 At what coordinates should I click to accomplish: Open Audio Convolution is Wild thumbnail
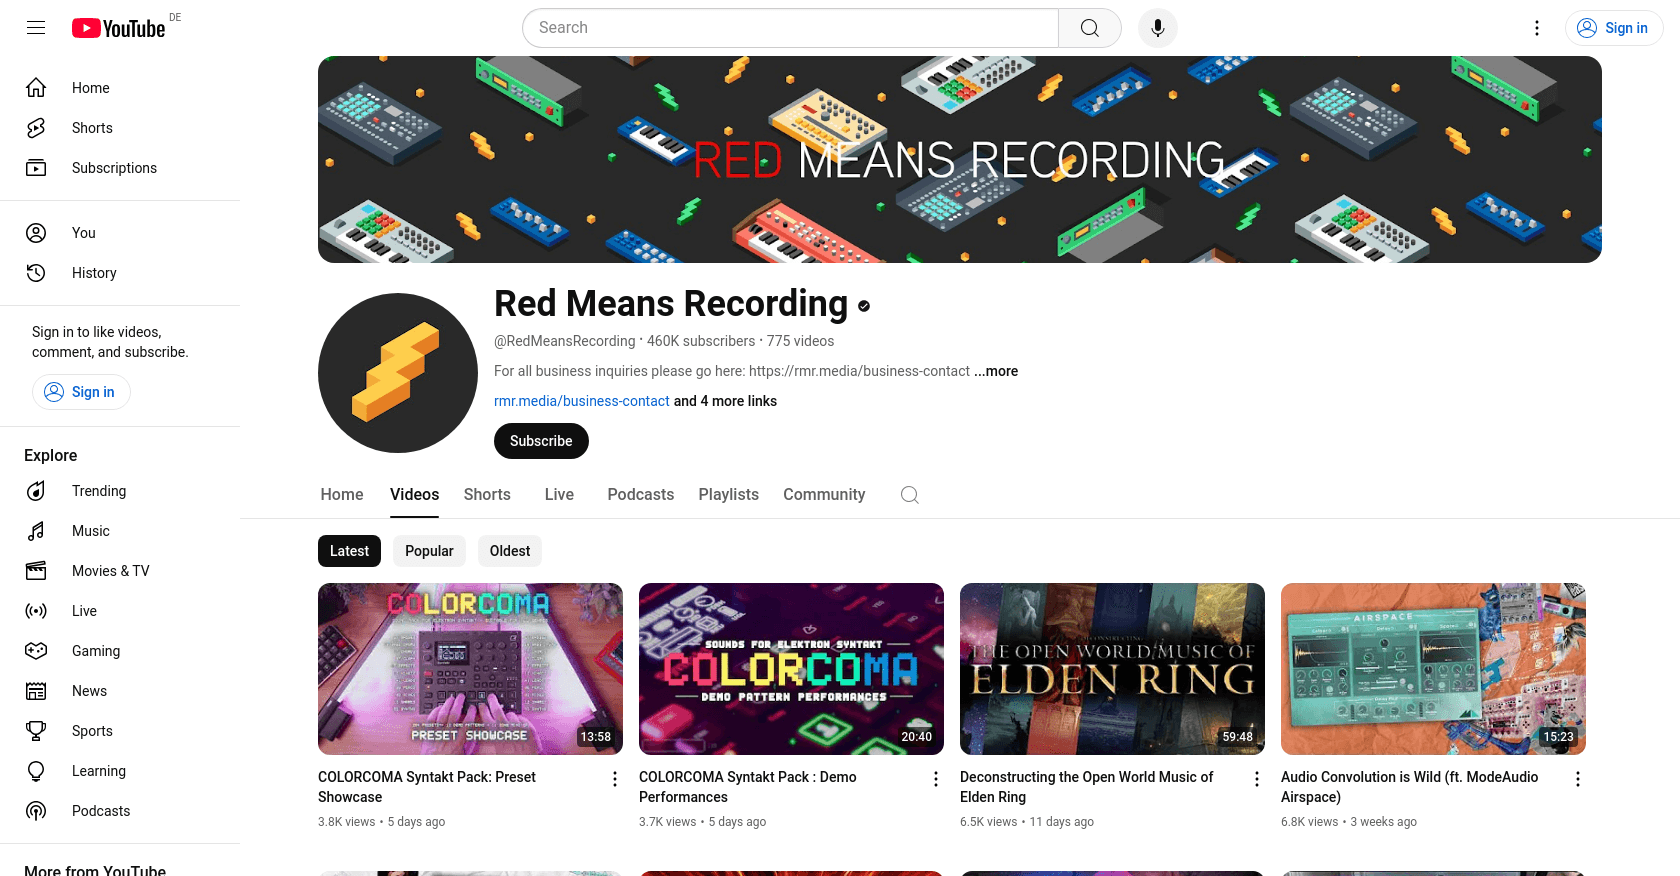click(x=1433, y=669)
